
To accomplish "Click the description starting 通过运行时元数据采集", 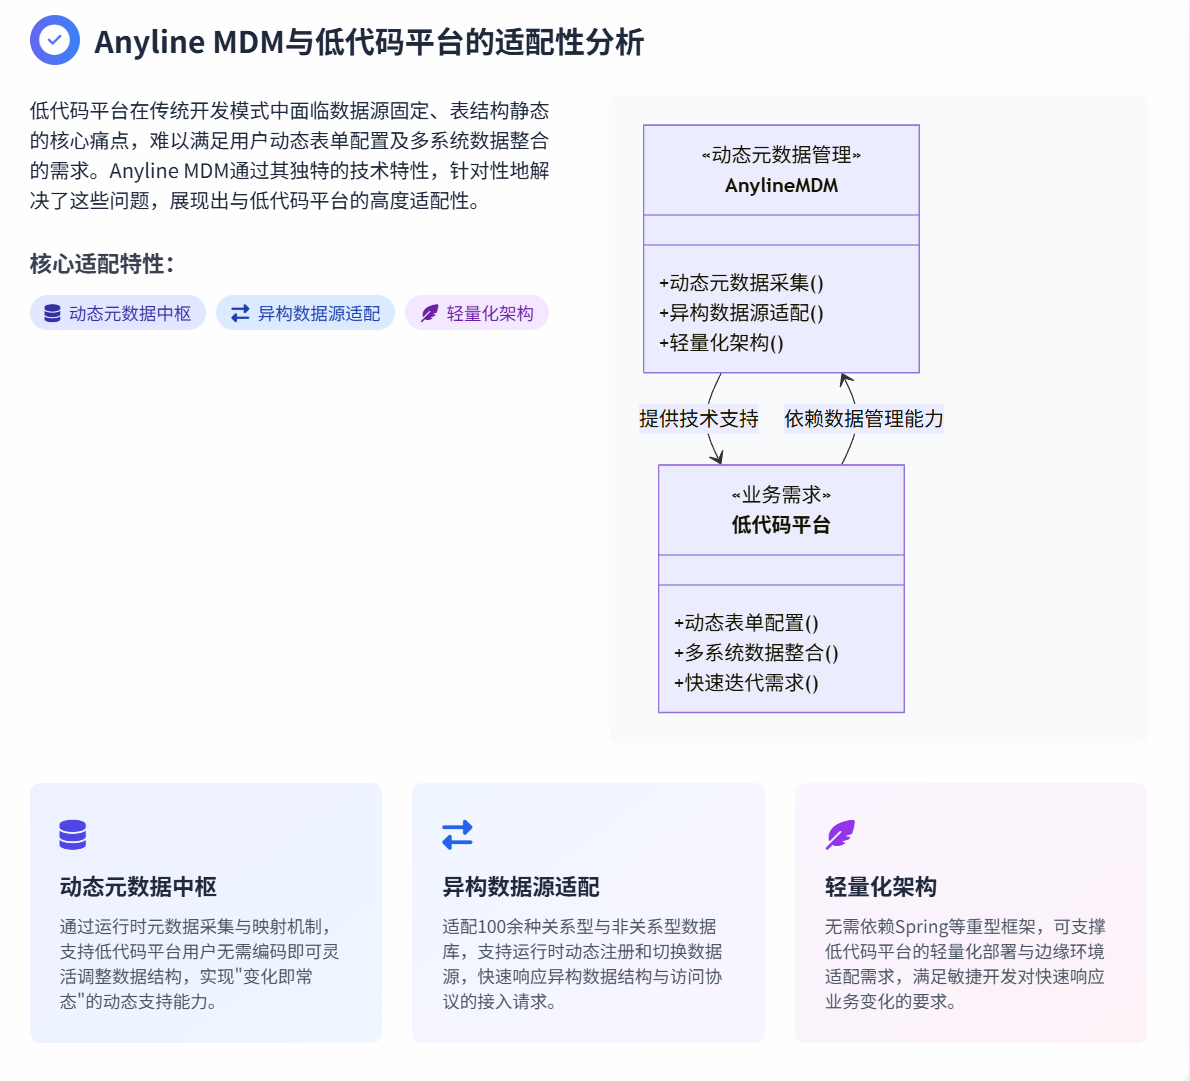I will 200,964.
